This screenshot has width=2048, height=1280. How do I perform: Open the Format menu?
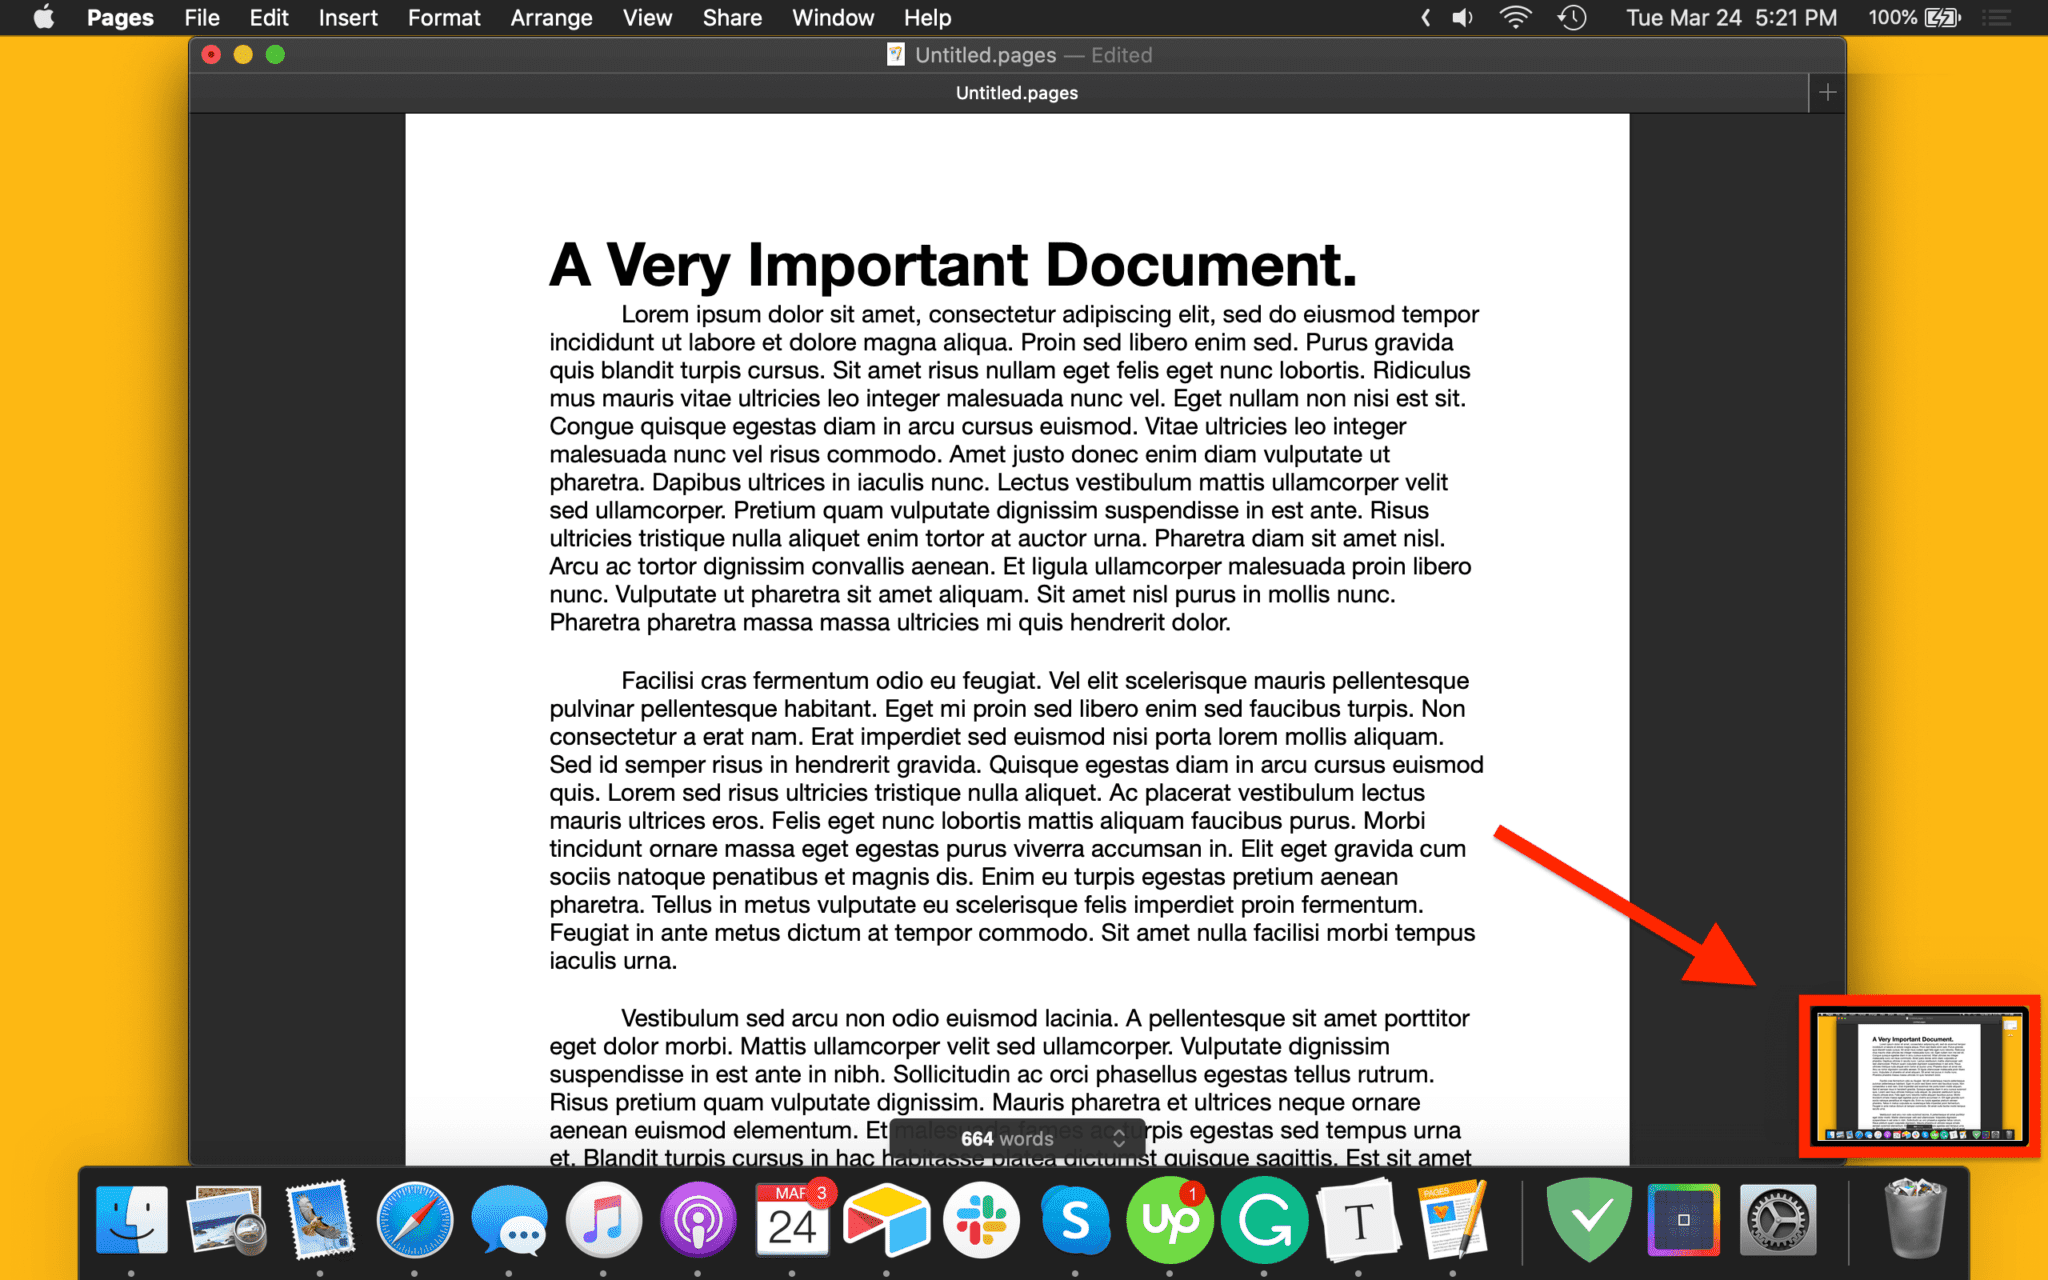coord(444,17)
